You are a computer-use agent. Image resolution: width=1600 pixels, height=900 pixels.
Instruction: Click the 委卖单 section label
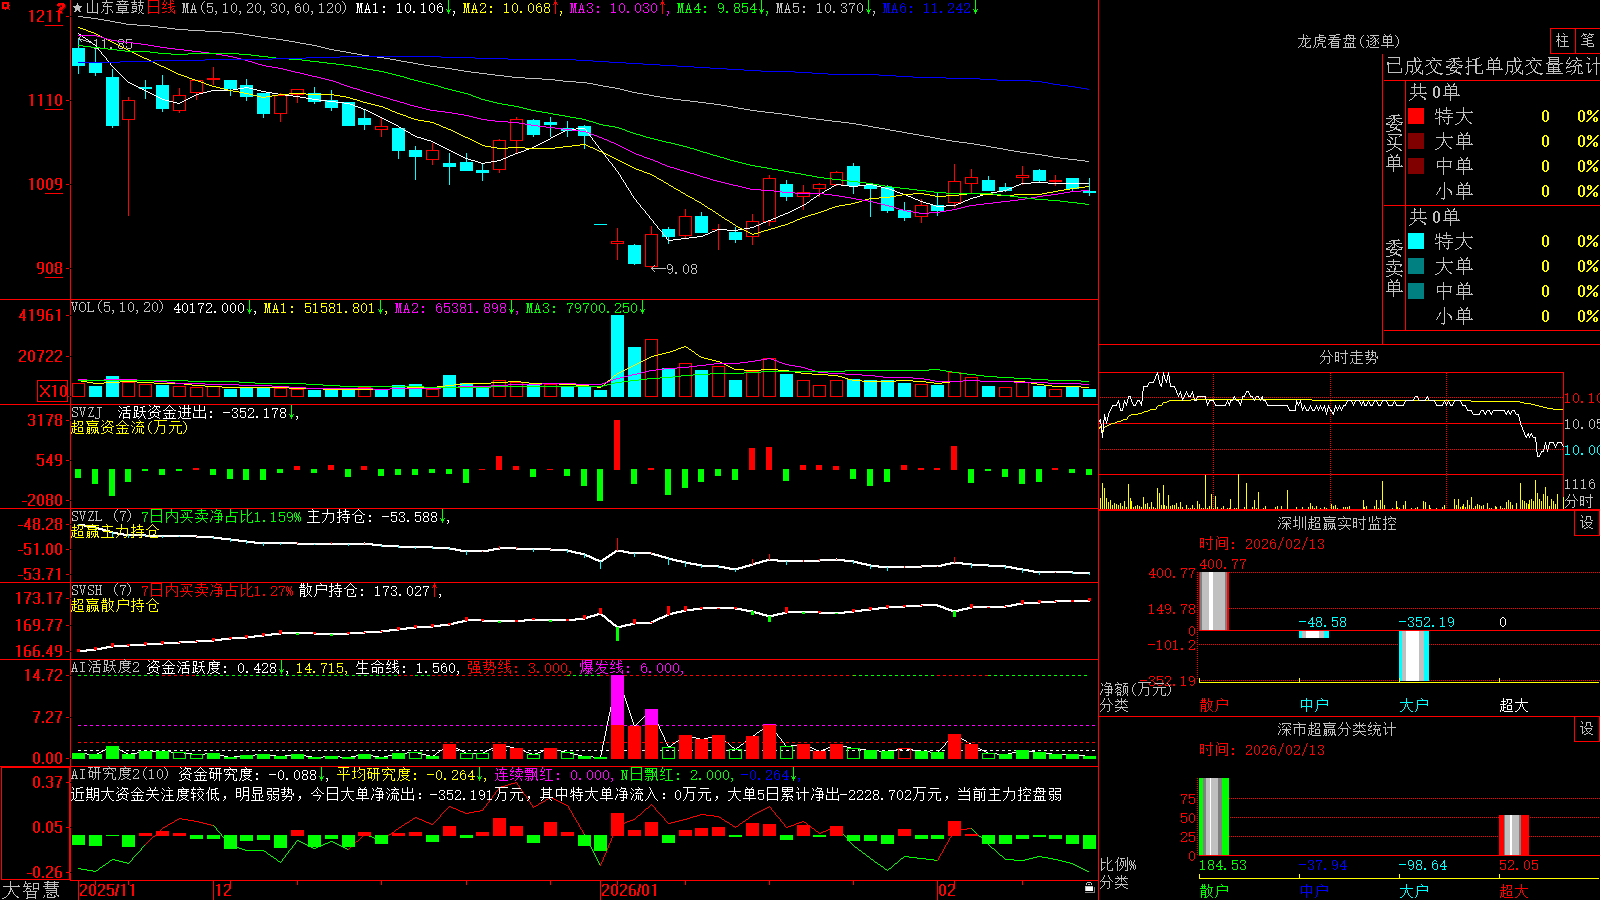click(1394, 268)
